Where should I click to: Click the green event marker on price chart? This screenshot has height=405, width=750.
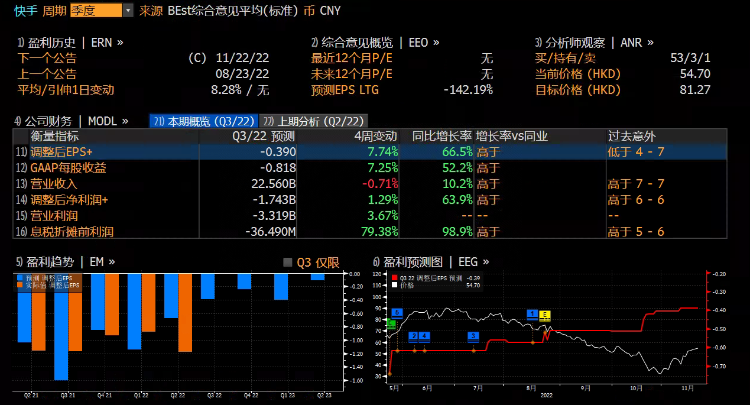(x=391, y=324)
